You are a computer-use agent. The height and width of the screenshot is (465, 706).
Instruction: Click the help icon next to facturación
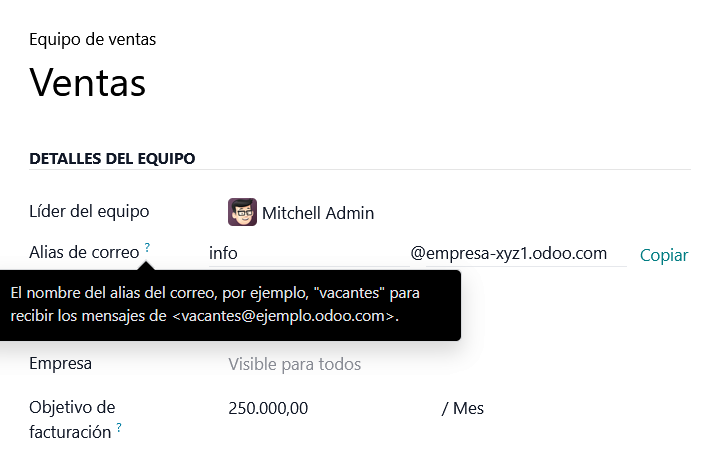pos(119,427)
